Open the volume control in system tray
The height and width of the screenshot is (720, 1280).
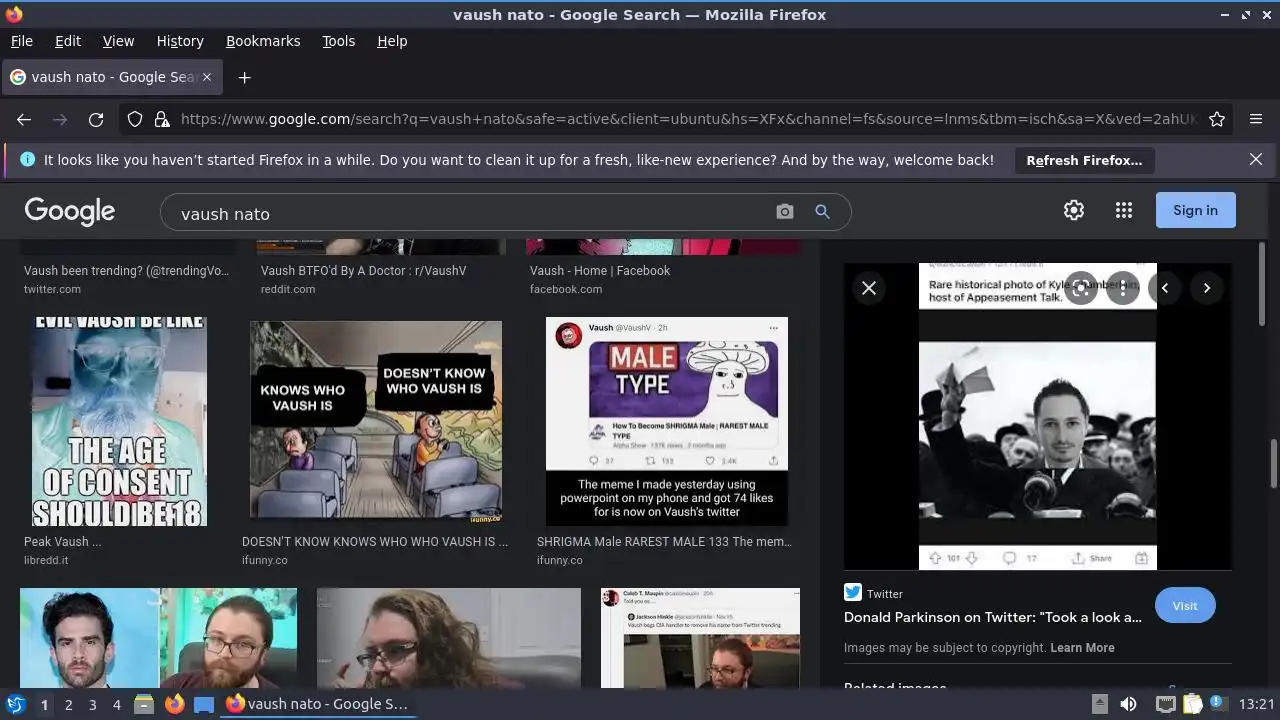(x=1128, y=704)
